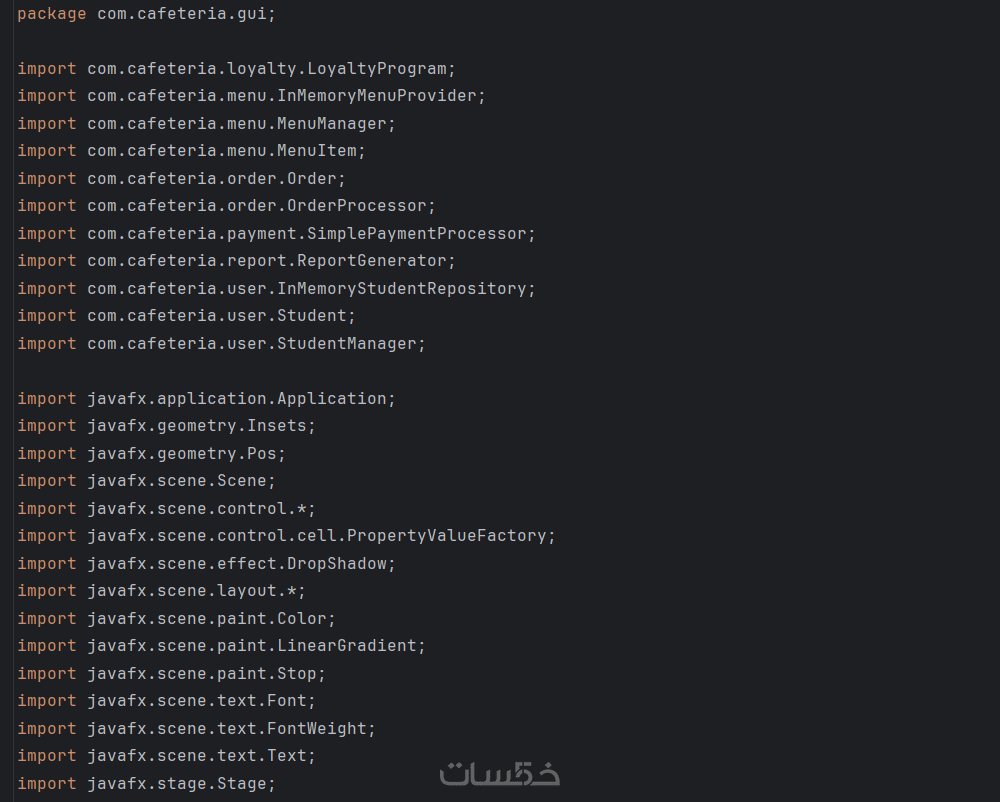Click the package com.cafeteria.gui declaration line

coord(145,14)
